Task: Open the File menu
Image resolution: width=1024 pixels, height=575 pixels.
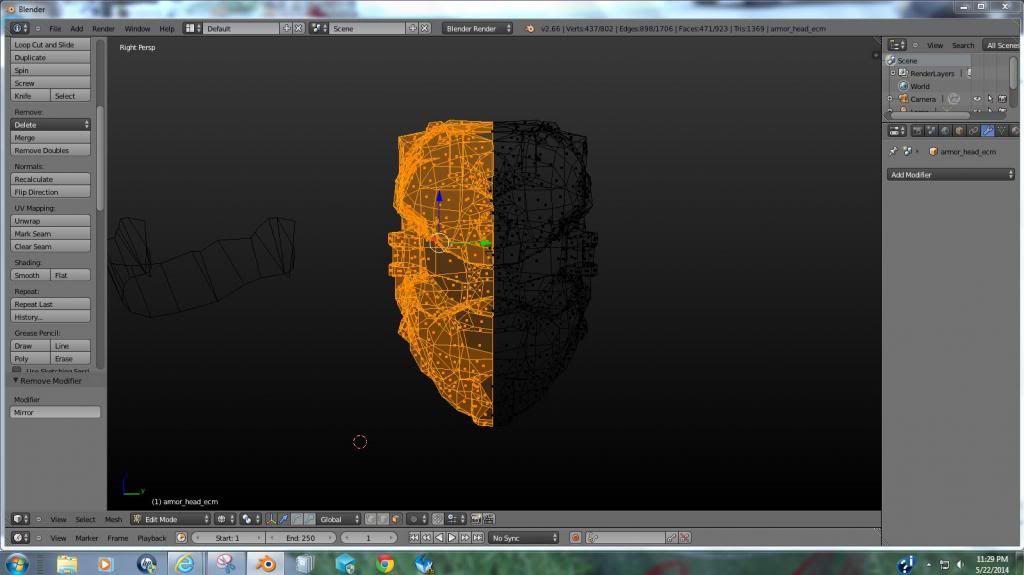Action: pyautogui.click(x=55, y=29)
